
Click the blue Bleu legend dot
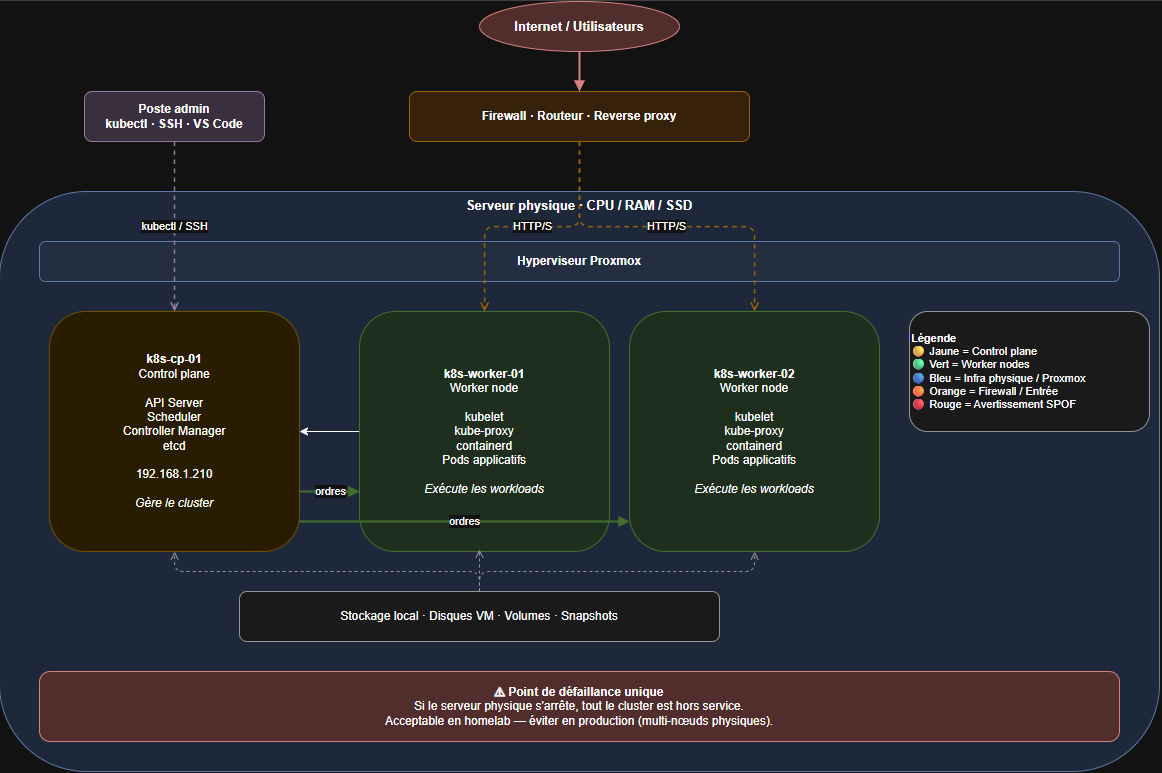pyautogui.click(x=918, y=378)
